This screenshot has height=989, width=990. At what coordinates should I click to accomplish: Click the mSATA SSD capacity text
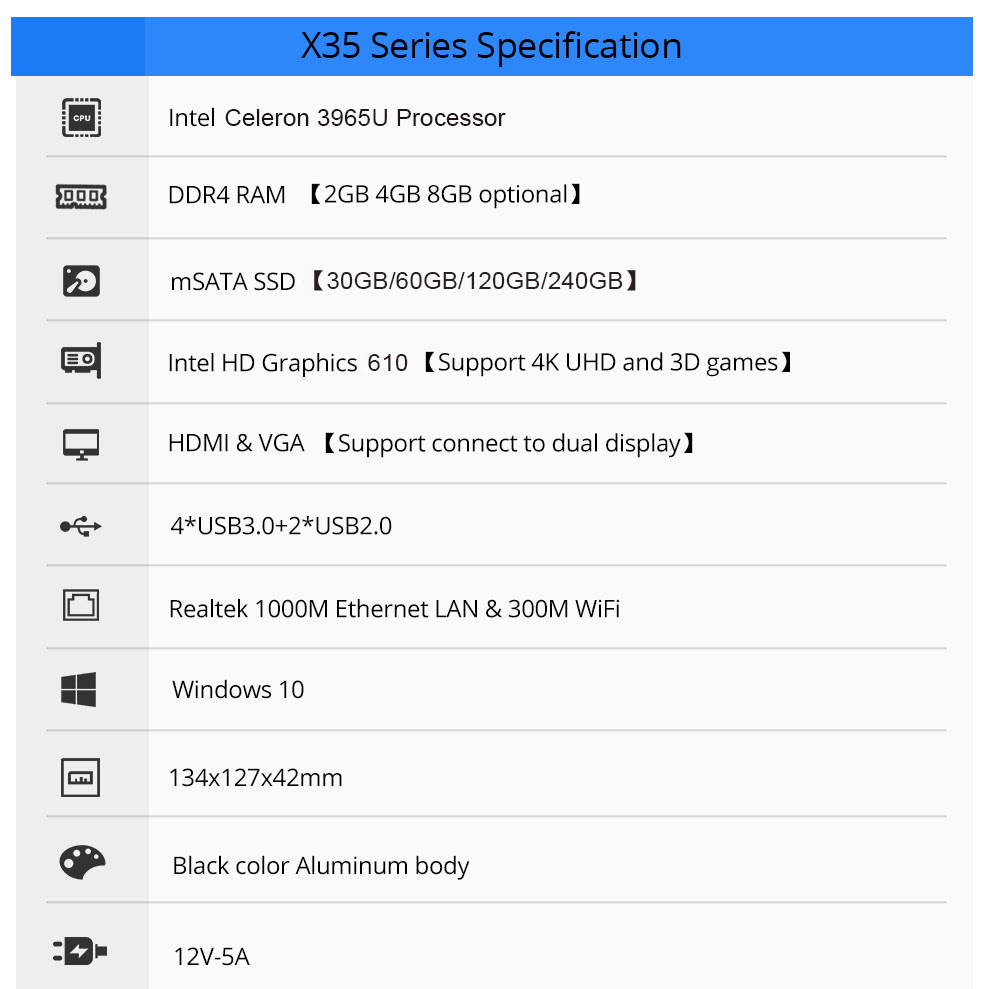[404, 281]
